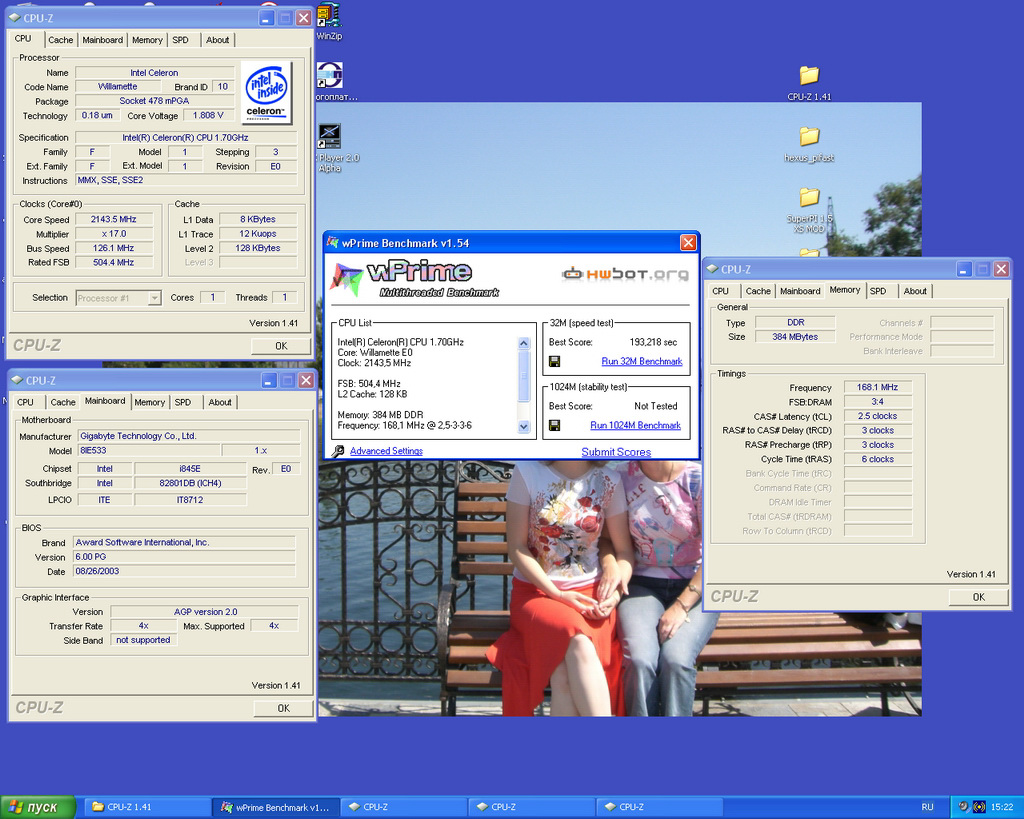This screenshot has height=819, width=1024.
Task: Click the Submit Scores link
Action: (616, 452)
